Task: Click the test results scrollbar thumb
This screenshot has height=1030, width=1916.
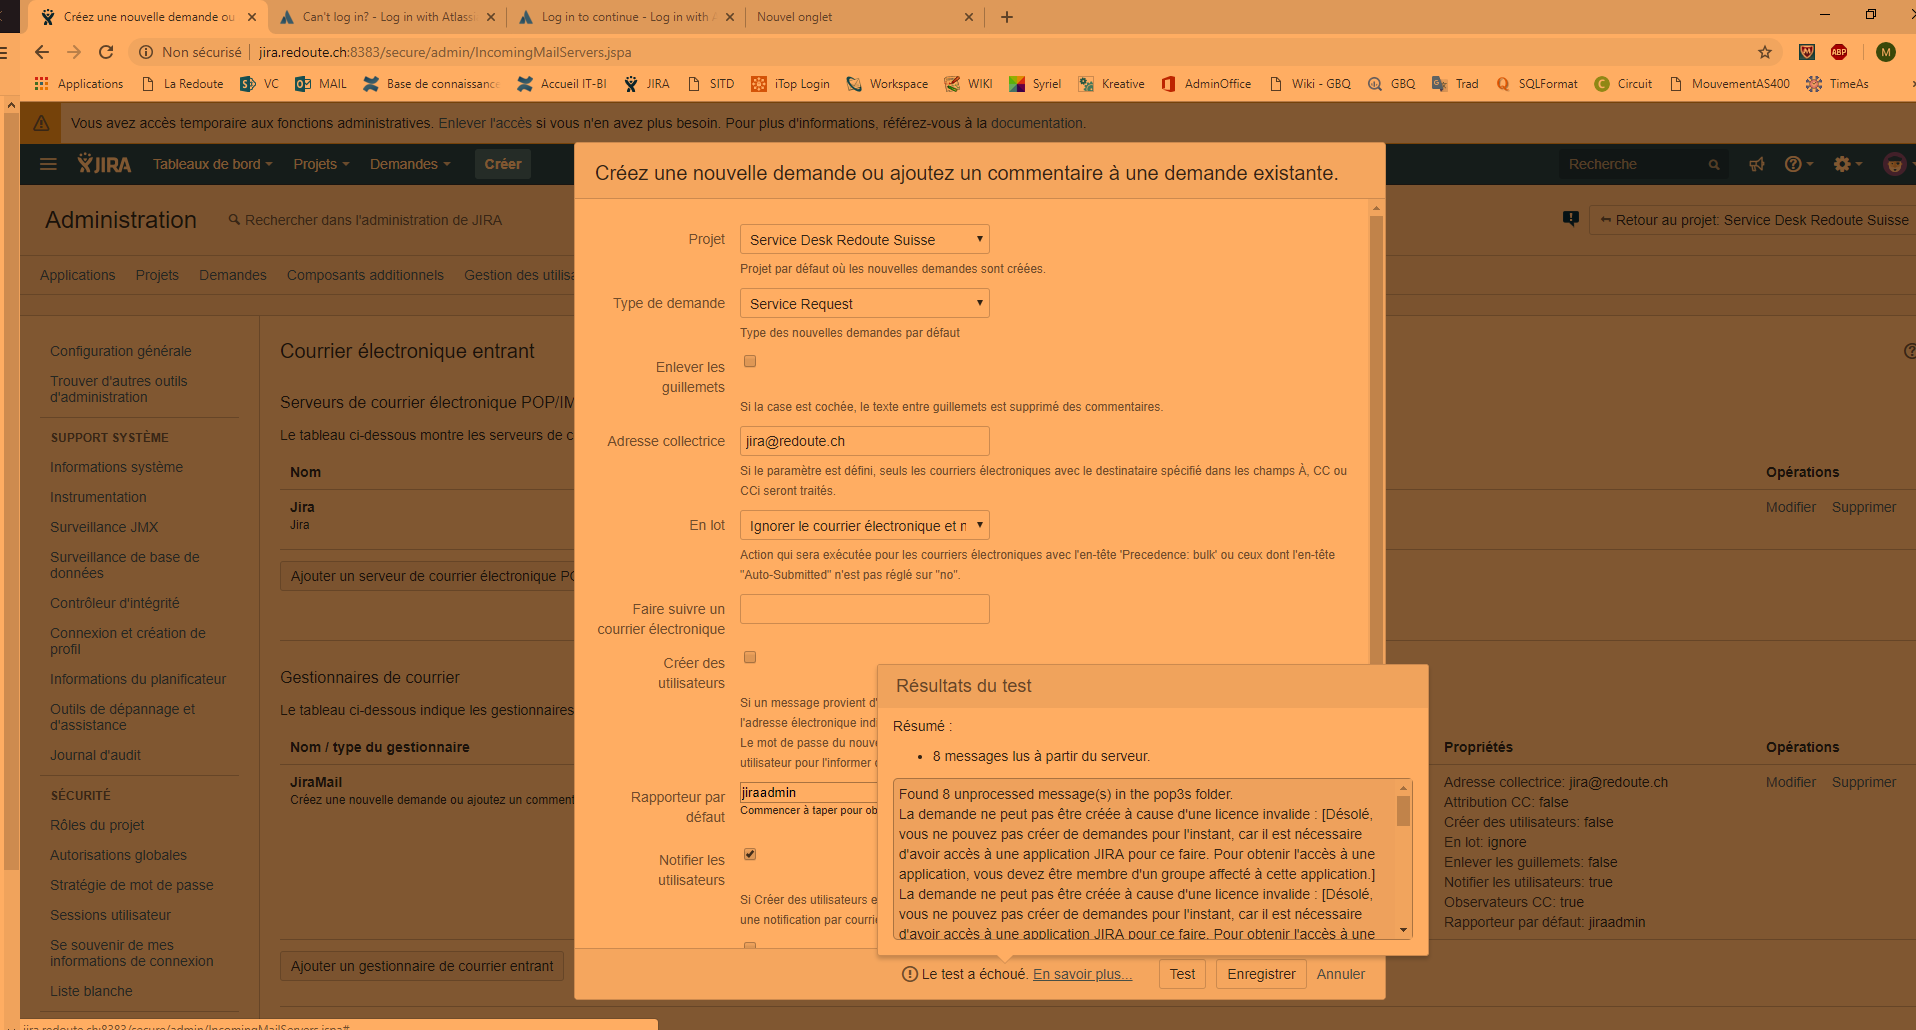Action: coord(1403,811)
